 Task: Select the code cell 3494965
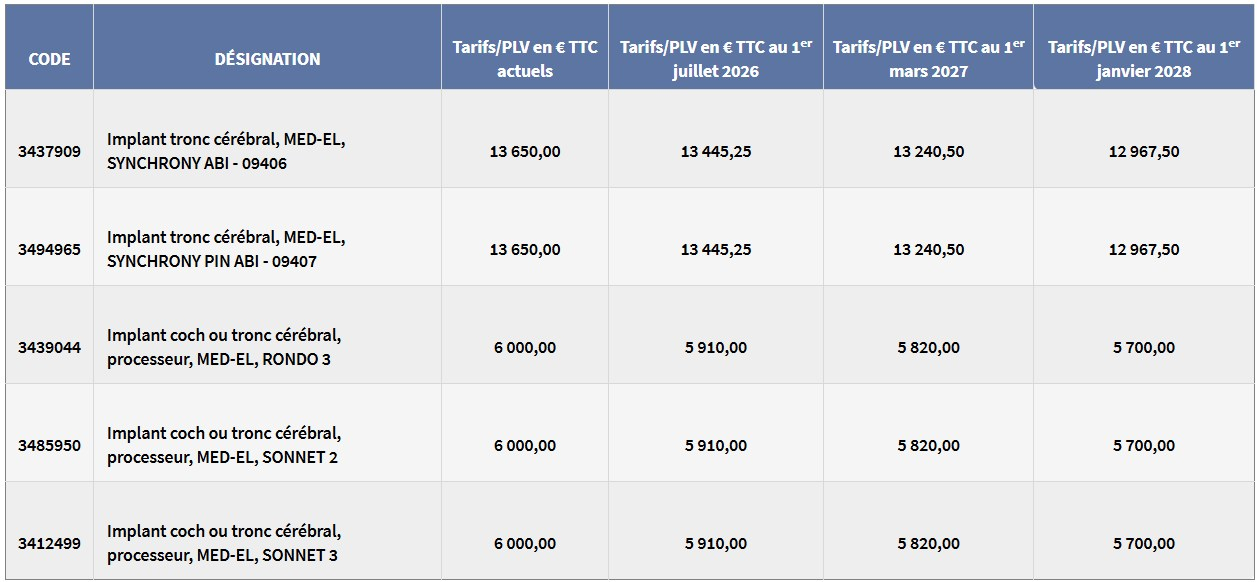tap(49, 250)
